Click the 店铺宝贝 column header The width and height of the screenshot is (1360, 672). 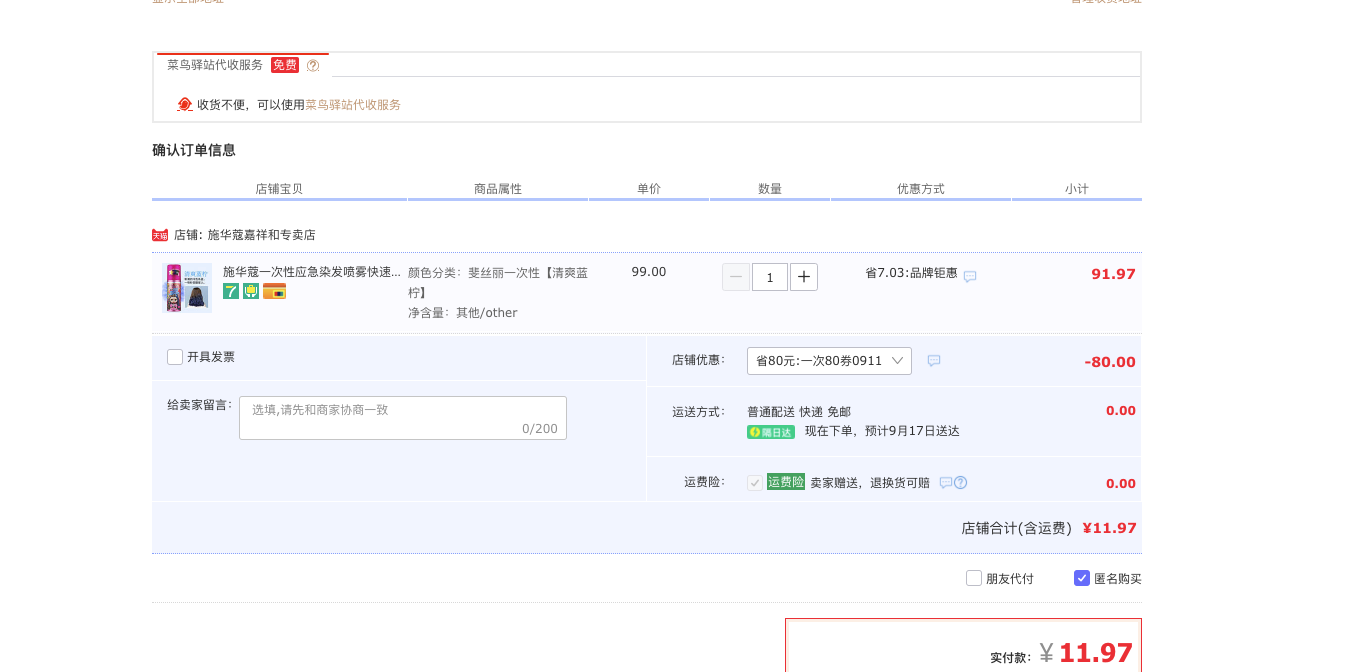(279, 189)
